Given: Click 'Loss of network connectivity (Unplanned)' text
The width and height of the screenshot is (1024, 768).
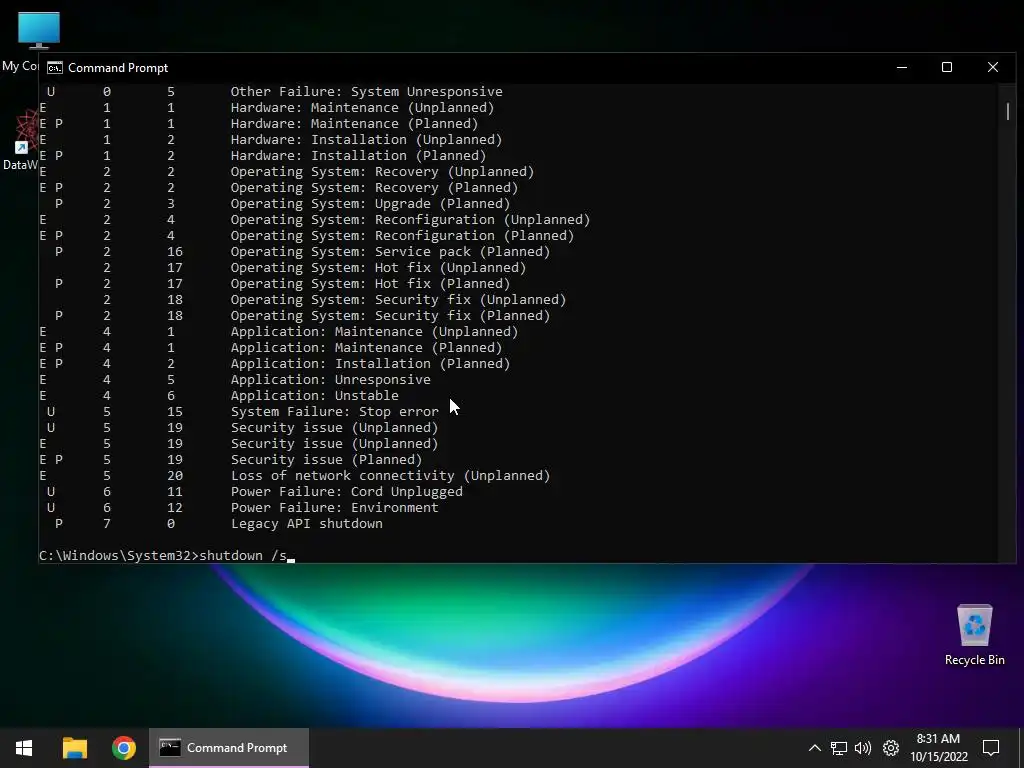Looking at the screenshot, I should (391, 475).
